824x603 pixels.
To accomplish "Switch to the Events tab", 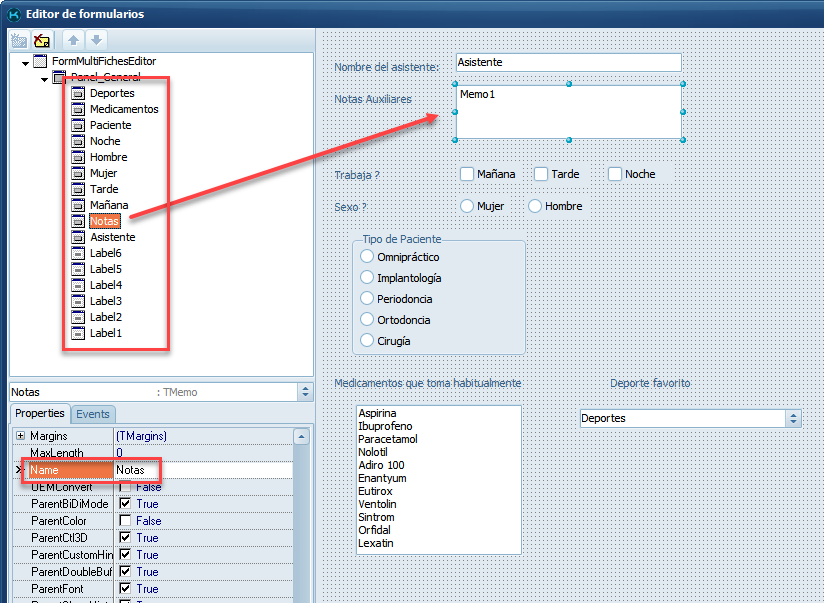I will [x=93, y=413].
